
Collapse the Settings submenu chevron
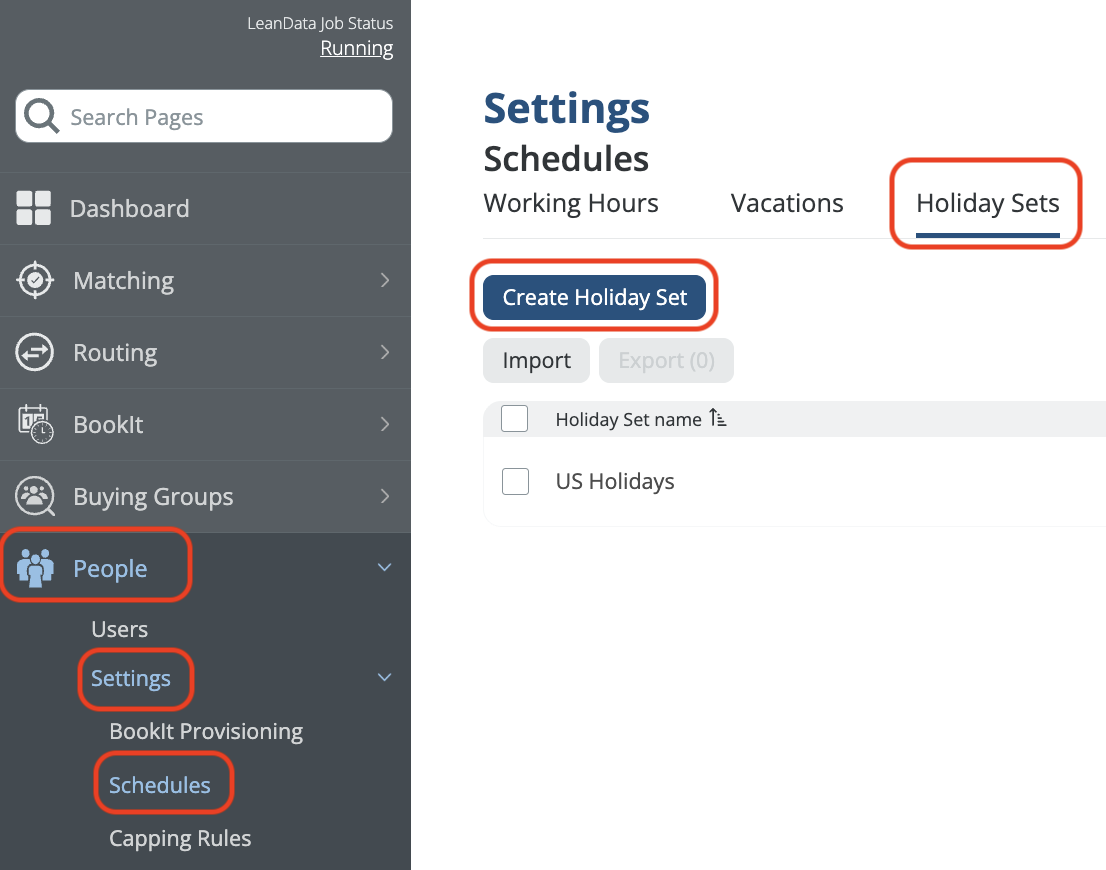385,678
